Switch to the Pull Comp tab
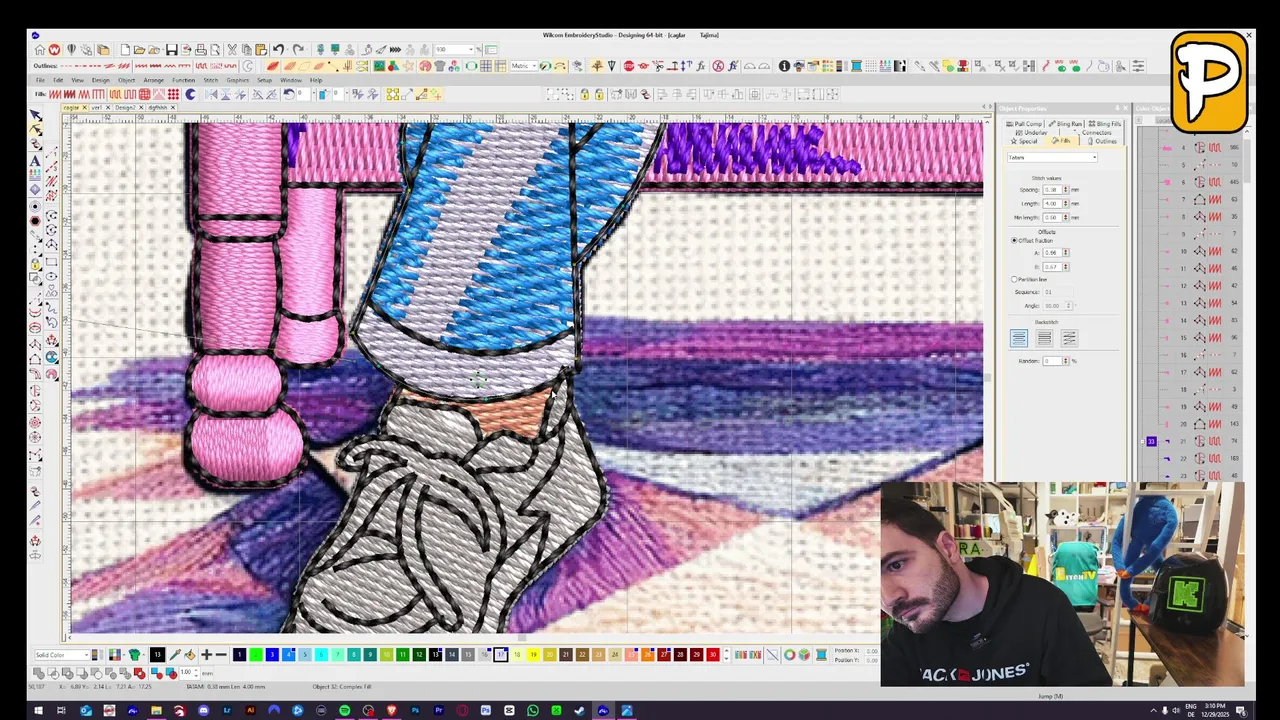The height and width of the screenshot is (720, 1280). coord(1024,124)
